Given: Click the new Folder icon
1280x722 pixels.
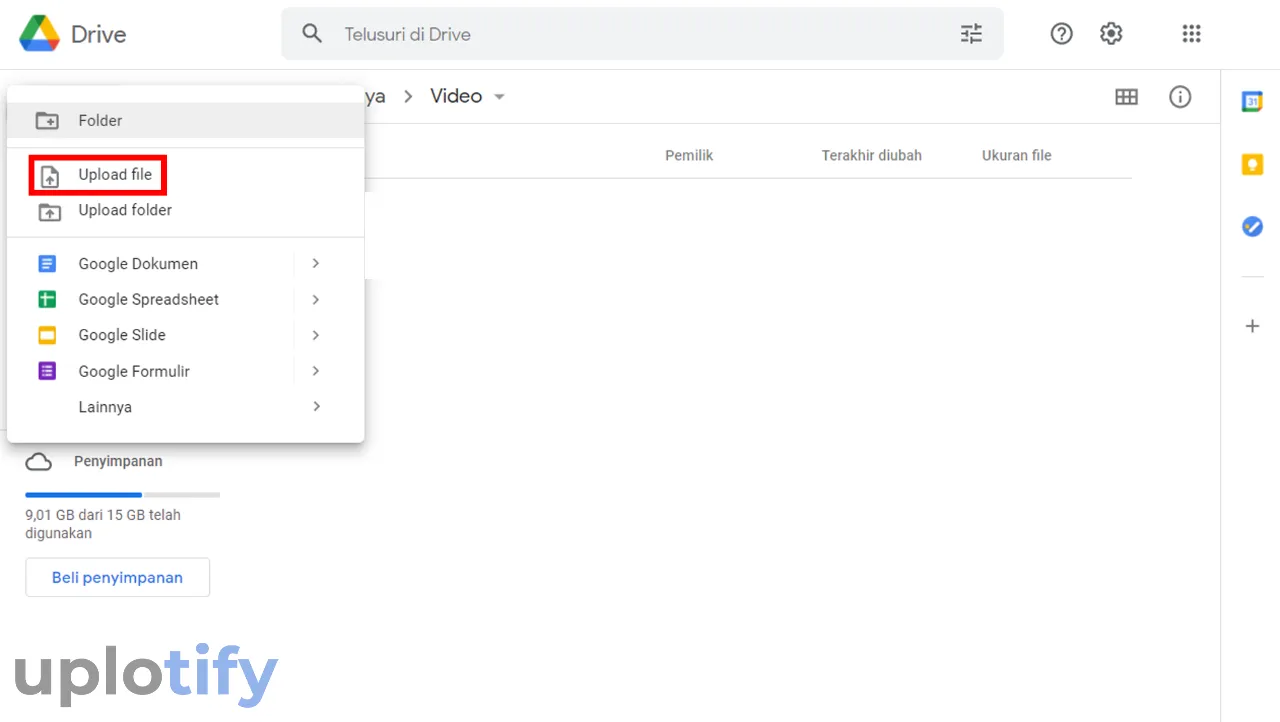Looking at the screenshot, I should tap(47, 121).
